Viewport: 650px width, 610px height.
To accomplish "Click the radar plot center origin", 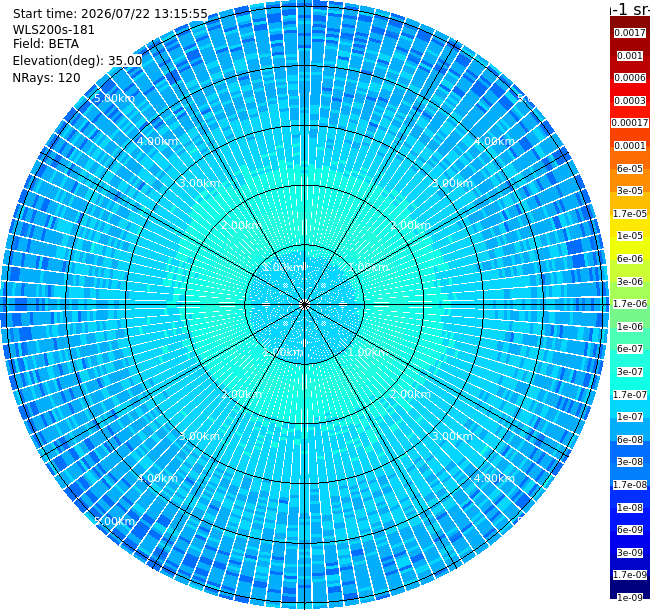I will click(x=305, y=305).
